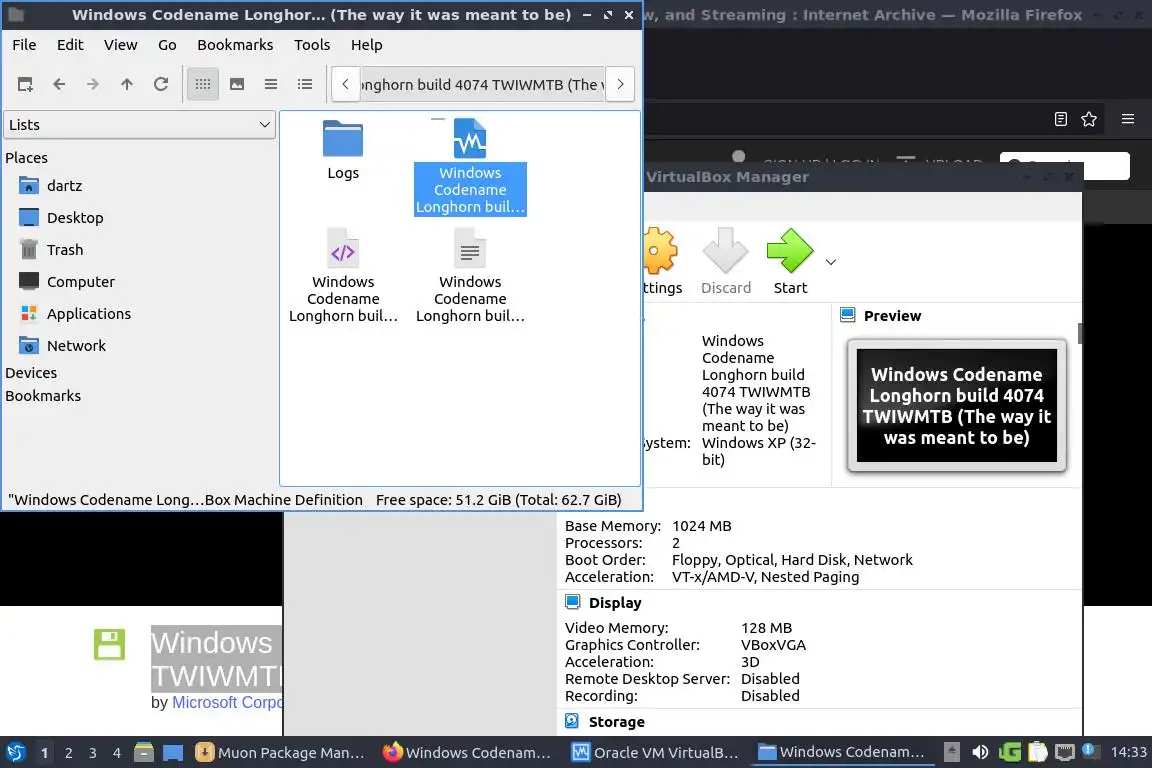This screenshot has height=768, width=1152.
Task: Start the virtual machine
Action: (x=791, y=261)
